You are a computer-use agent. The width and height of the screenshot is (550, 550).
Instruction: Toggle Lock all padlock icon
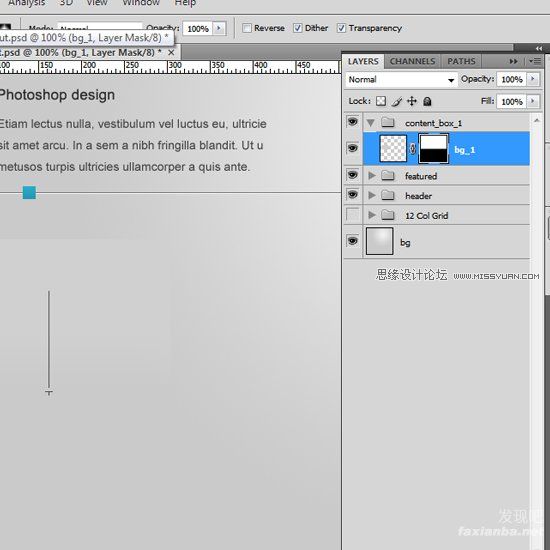click(427, 101)
